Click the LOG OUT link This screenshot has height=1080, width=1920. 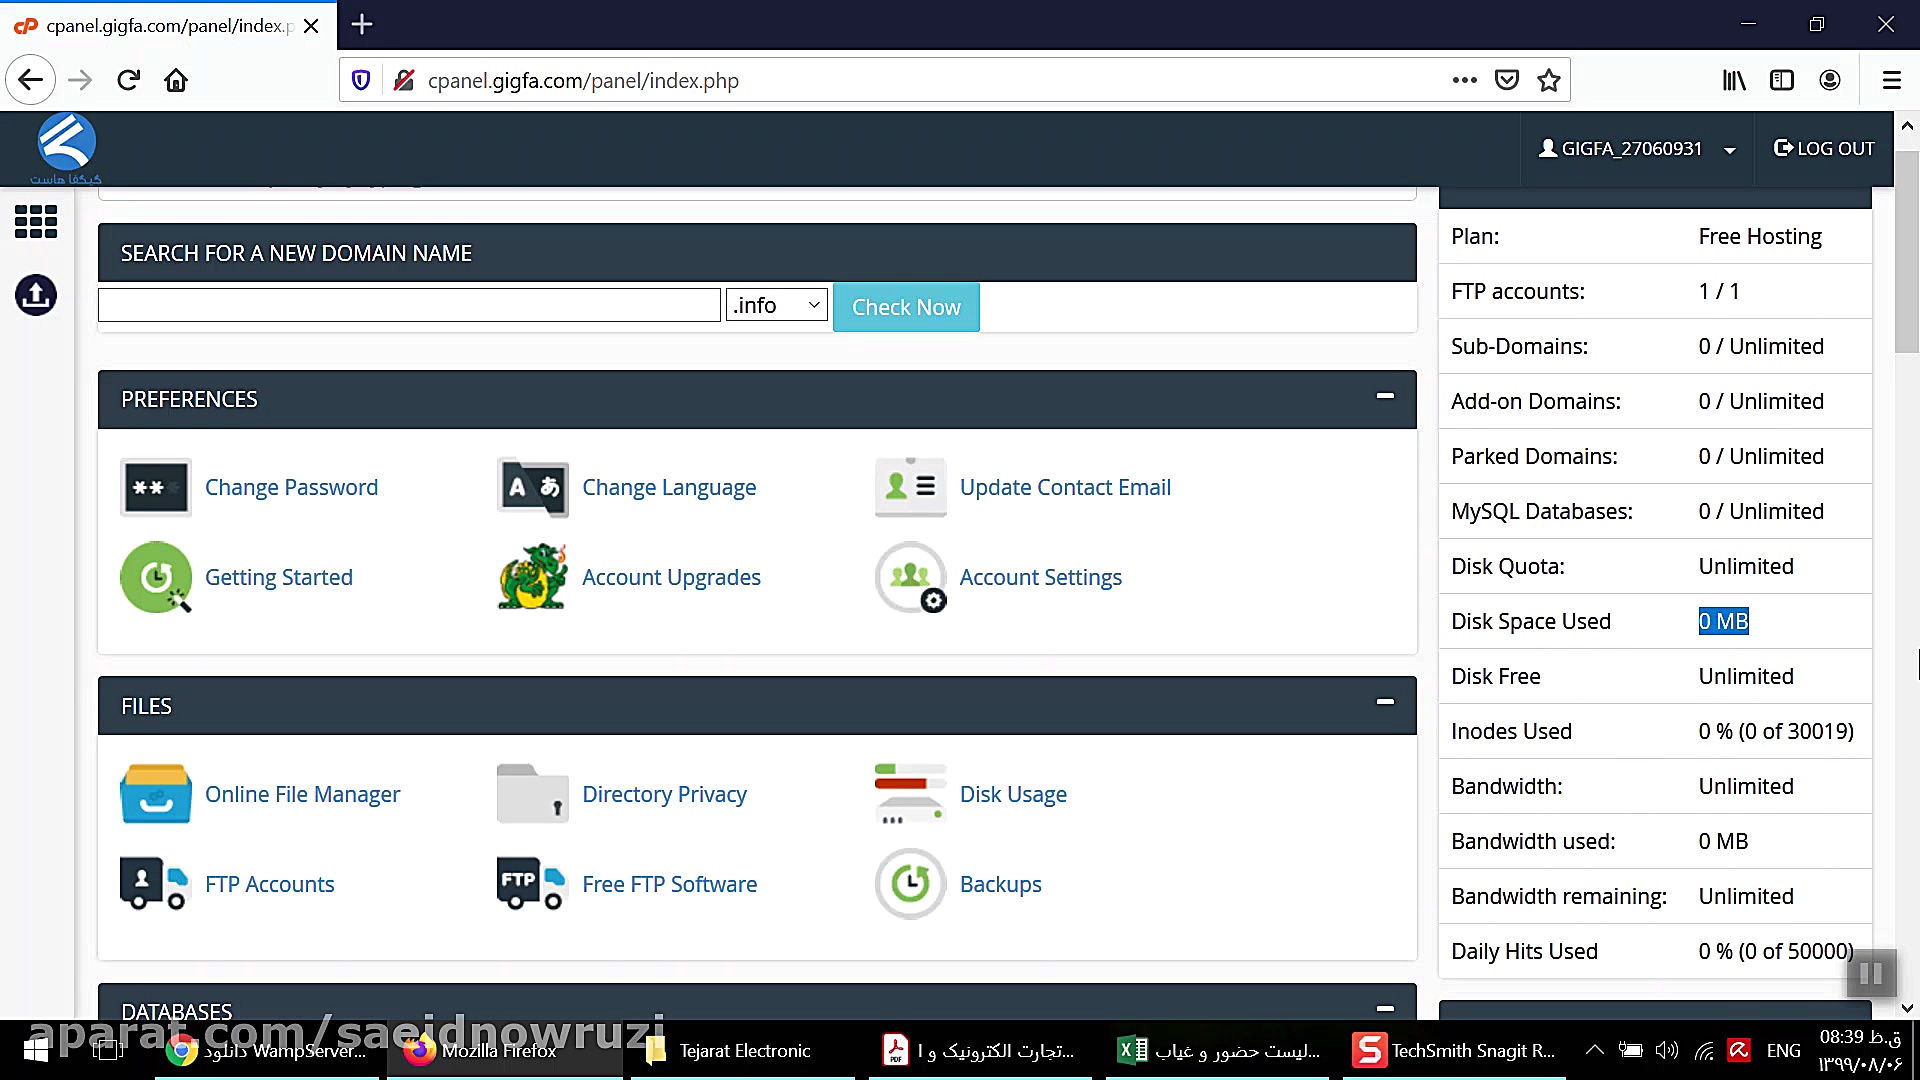[x=1824, y=149]
